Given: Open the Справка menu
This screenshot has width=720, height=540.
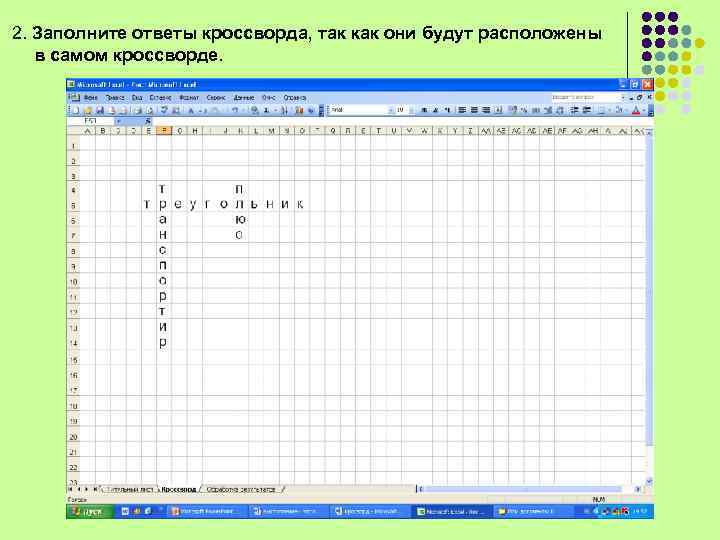Looking at the screenshot, I should coord(295,98).
